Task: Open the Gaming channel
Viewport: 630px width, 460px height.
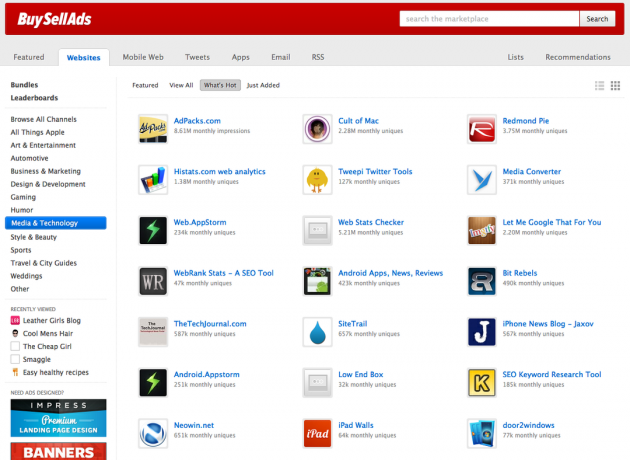Action: (23, 197)
